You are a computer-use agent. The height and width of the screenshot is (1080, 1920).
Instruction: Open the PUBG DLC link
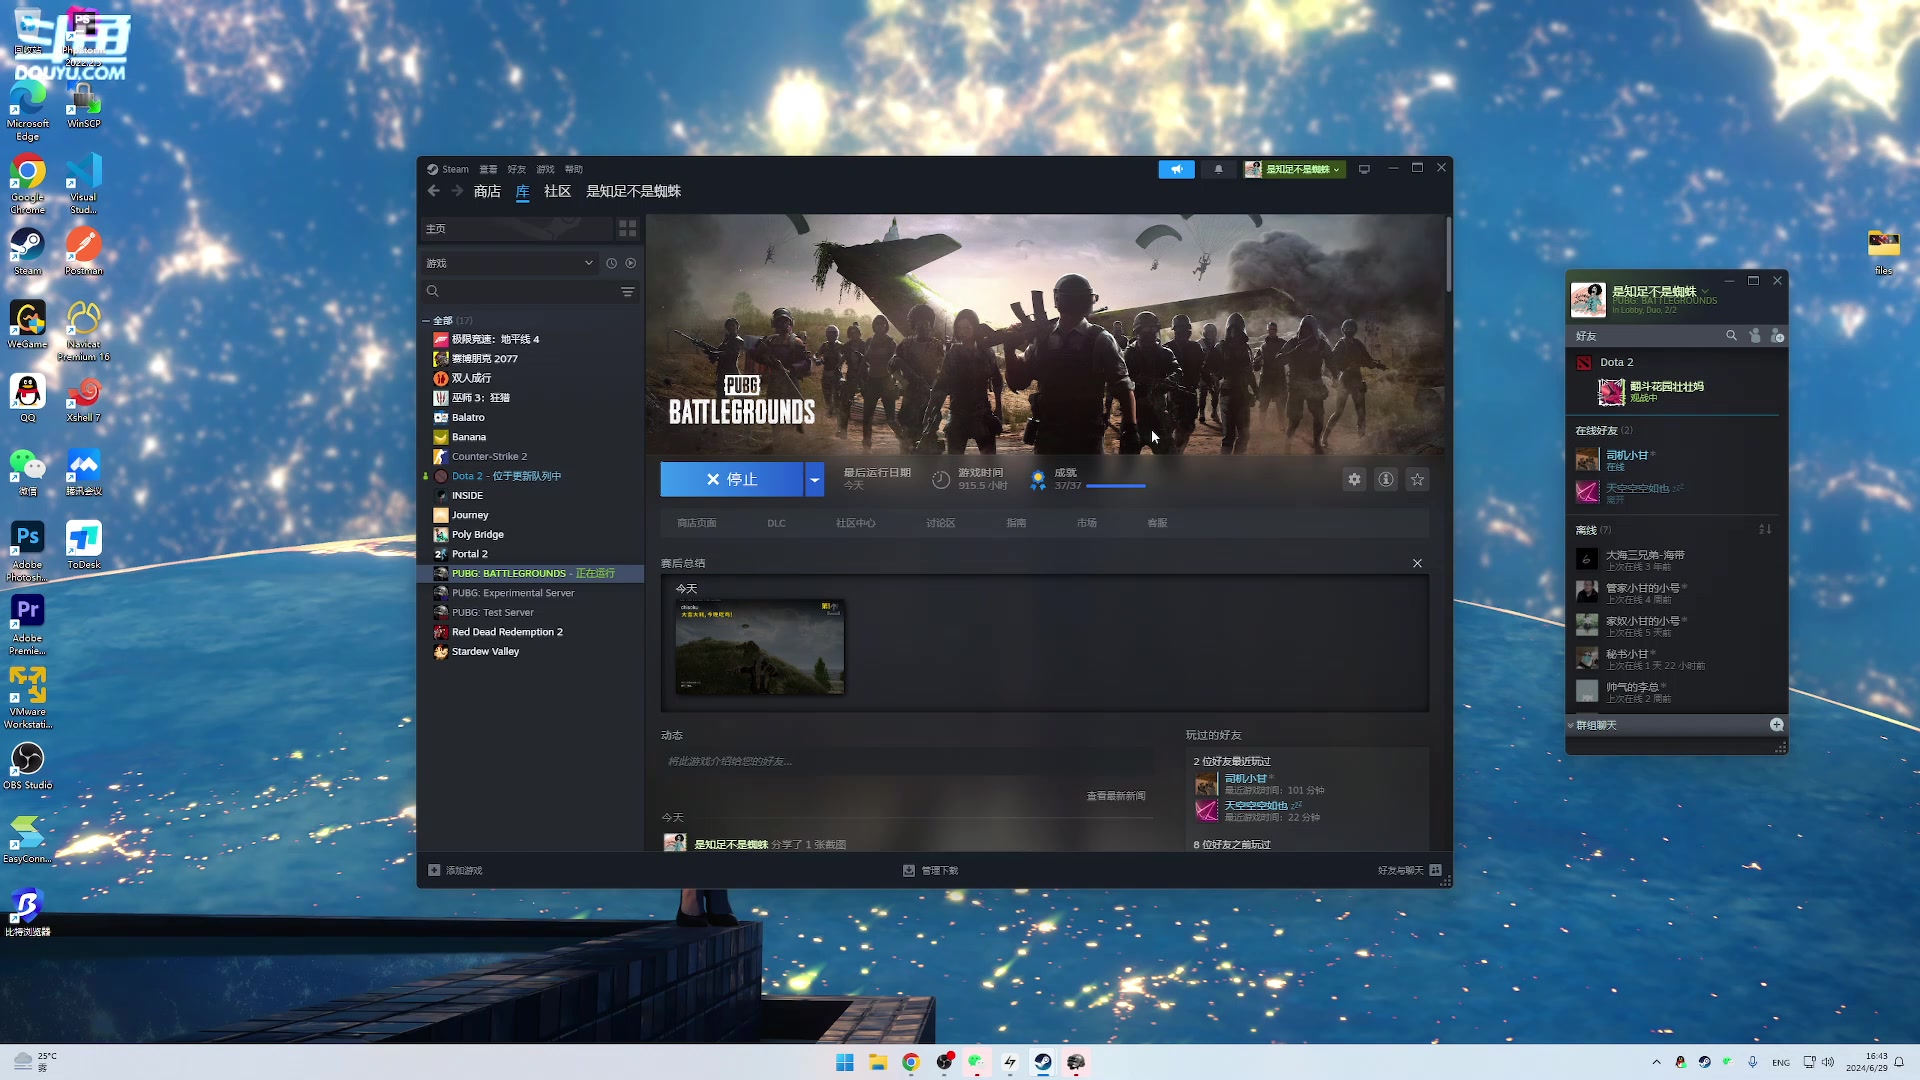[776, 523]
